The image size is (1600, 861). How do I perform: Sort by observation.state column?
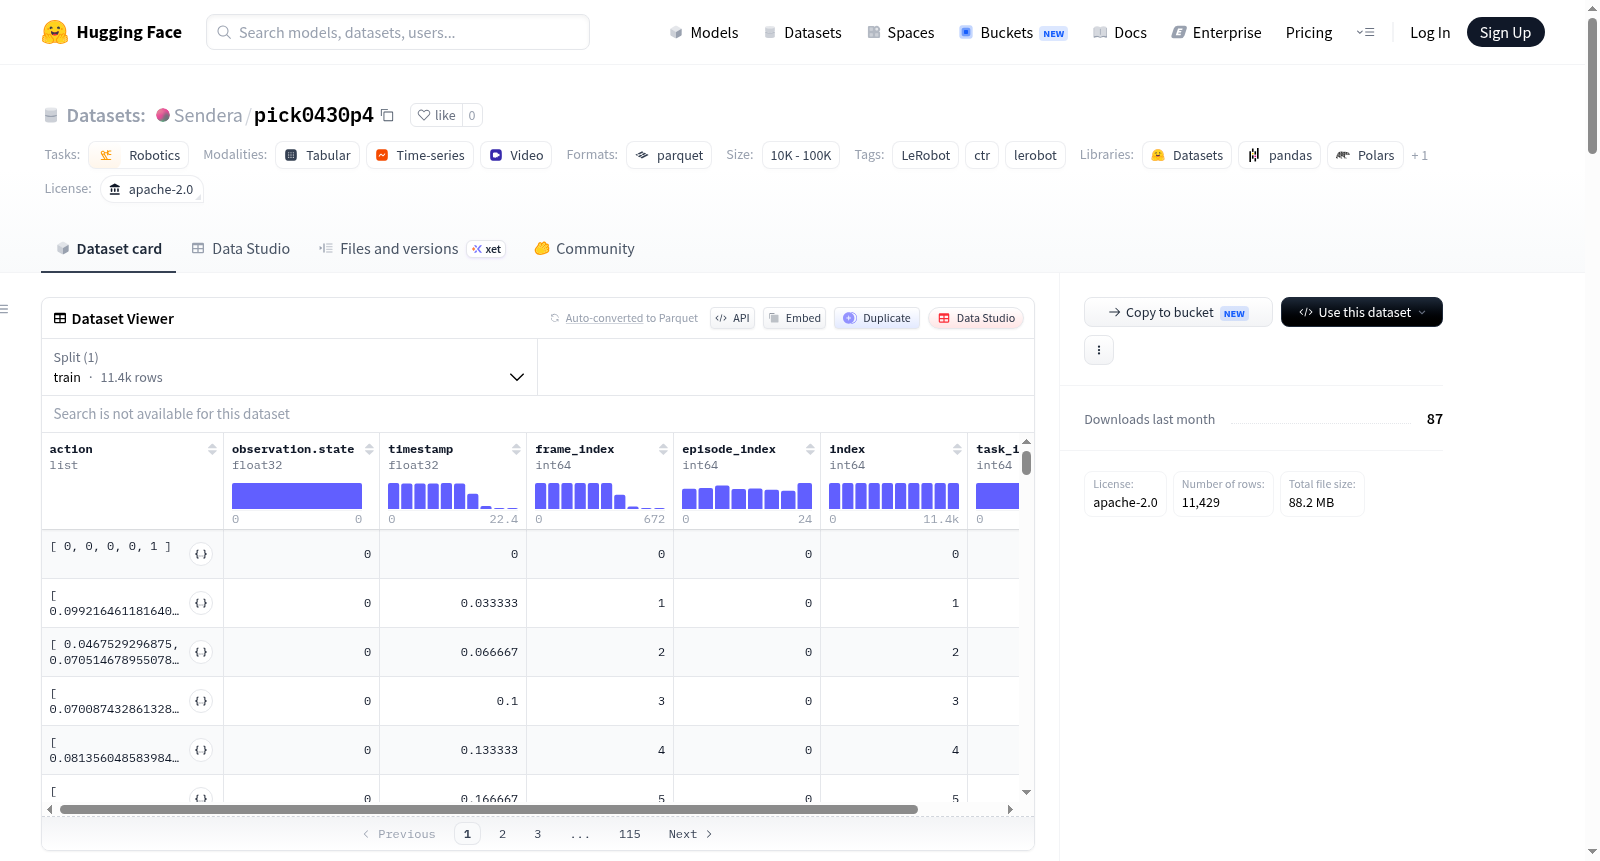point(369,449)
